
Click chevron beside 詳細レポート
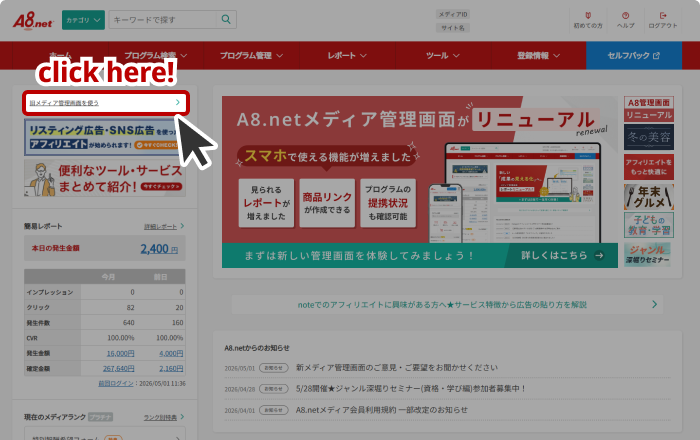click(182, 226)
